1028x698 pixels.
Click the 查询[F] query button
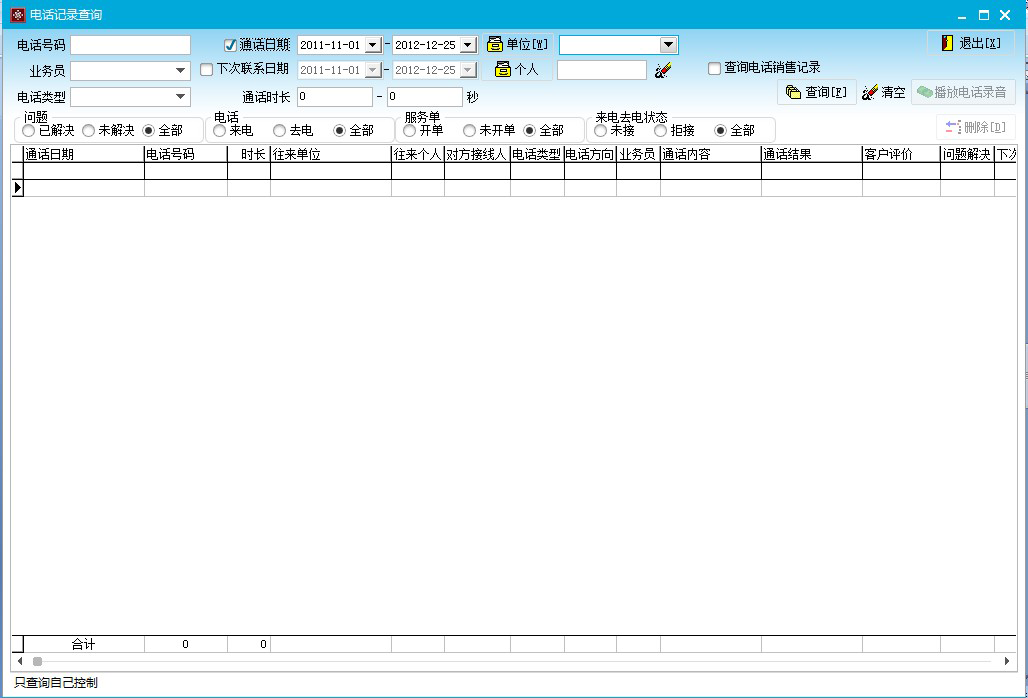(x=817, y=92)
